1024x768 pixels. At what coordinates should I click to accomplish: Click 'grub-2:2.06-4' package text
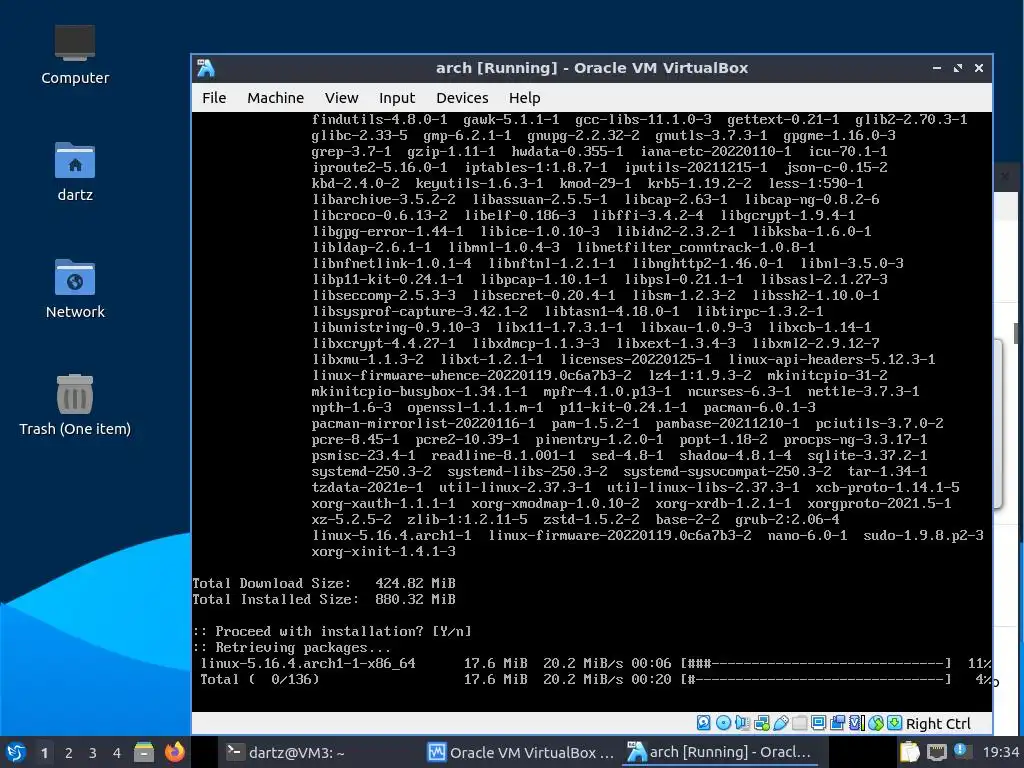[787, 520]
